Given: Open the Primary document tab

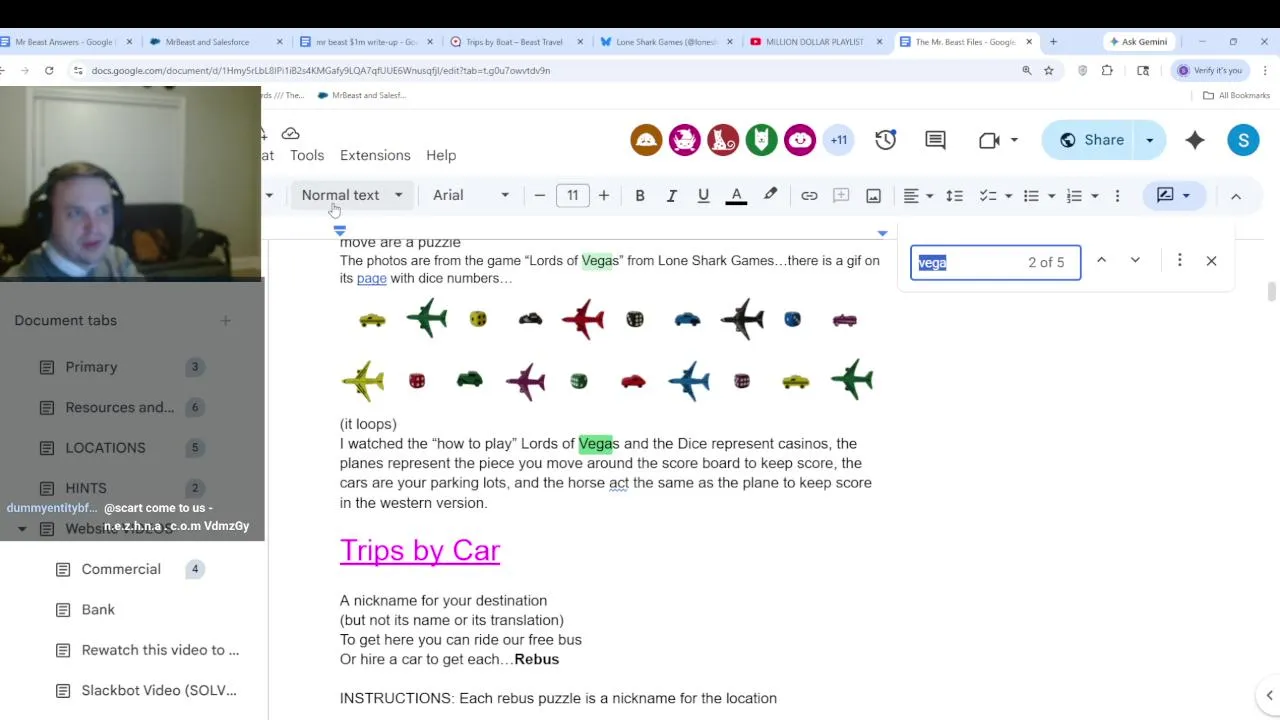Looking at the screenshot, I should point(91,367).
